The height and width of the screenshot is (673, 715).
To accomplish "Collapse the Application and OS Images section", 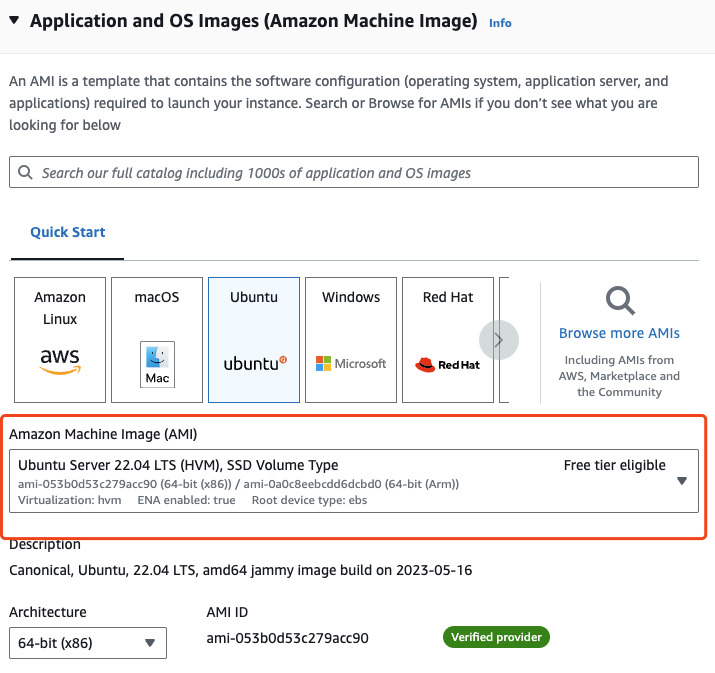I will click(x=14, y=20).
